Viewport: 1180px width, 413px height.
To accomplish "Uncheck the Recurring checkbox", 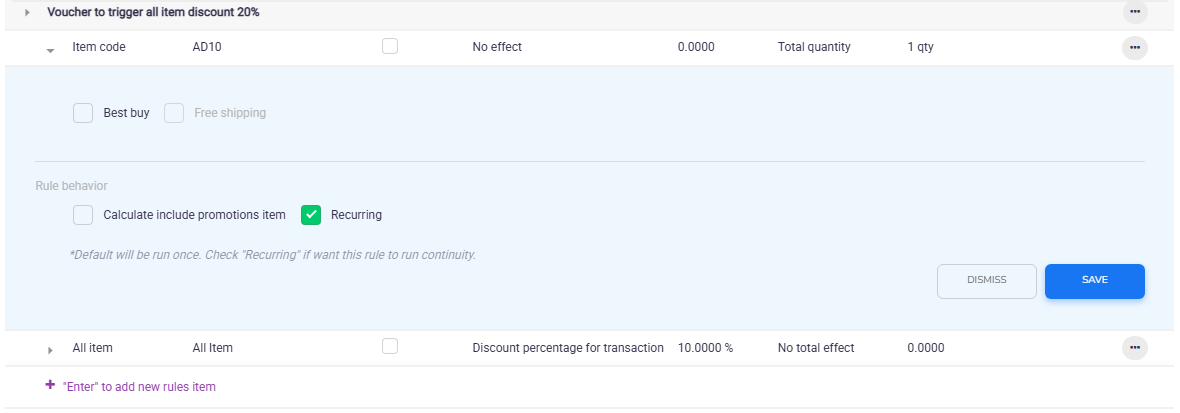I will (x=311, y=215).
